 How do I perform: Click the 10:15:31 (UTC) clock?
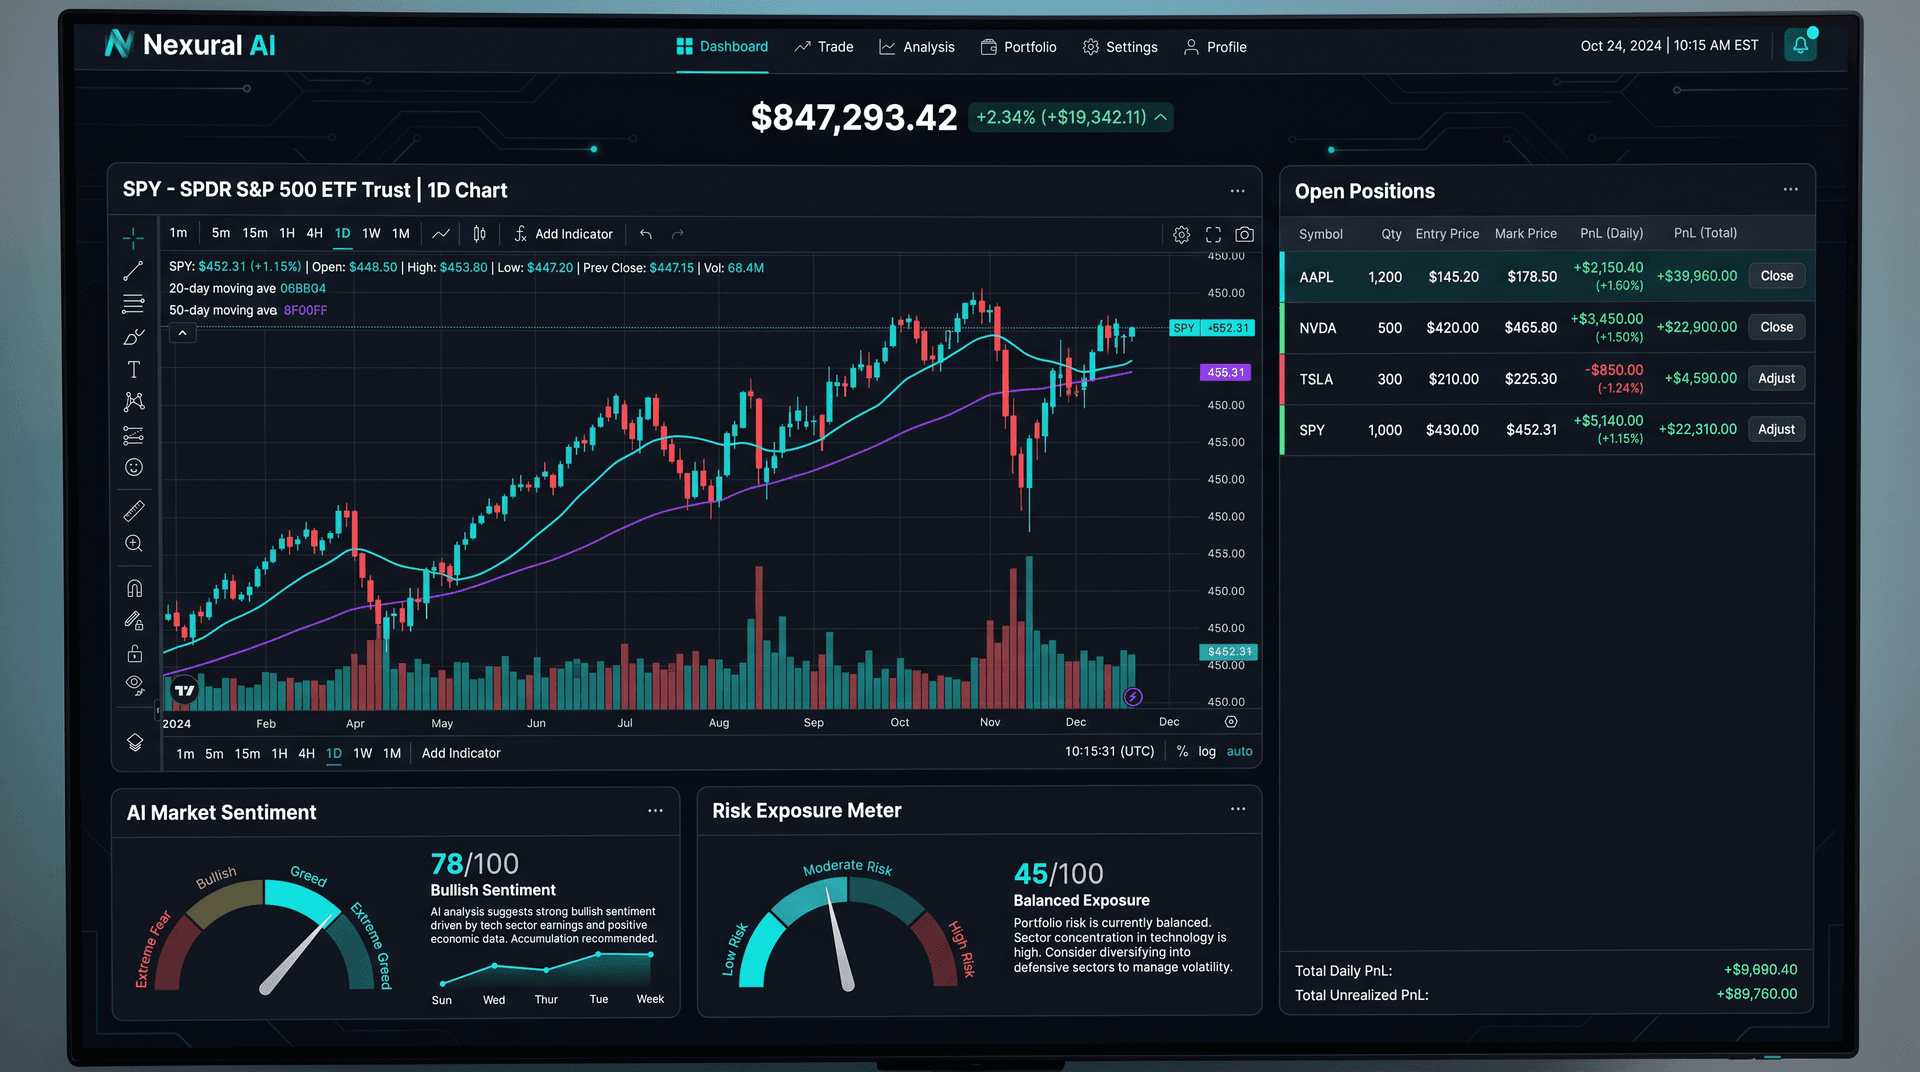tap(1109, 751)
